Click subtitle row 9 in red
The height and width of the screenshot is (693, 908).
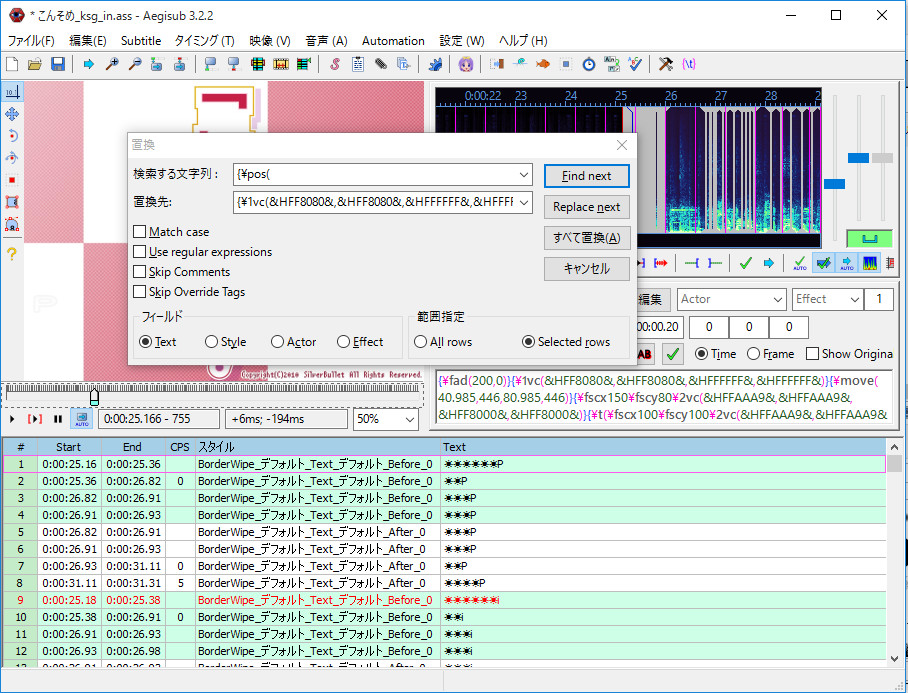point(444,600)
